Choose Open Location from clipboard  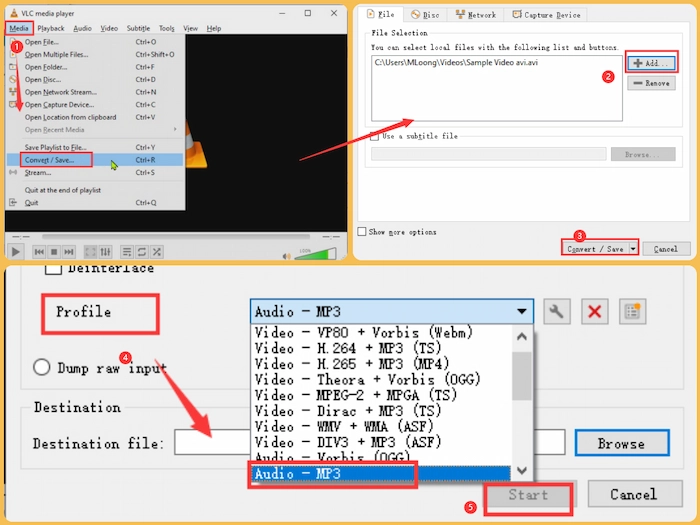point(95,117)
